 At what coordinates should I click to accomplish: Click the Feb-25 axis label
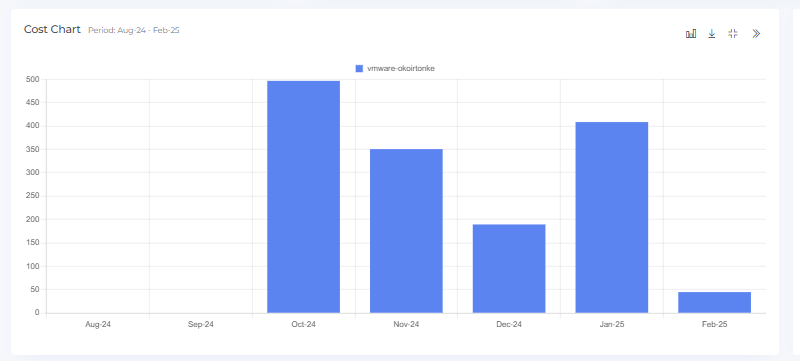(714, 324)
